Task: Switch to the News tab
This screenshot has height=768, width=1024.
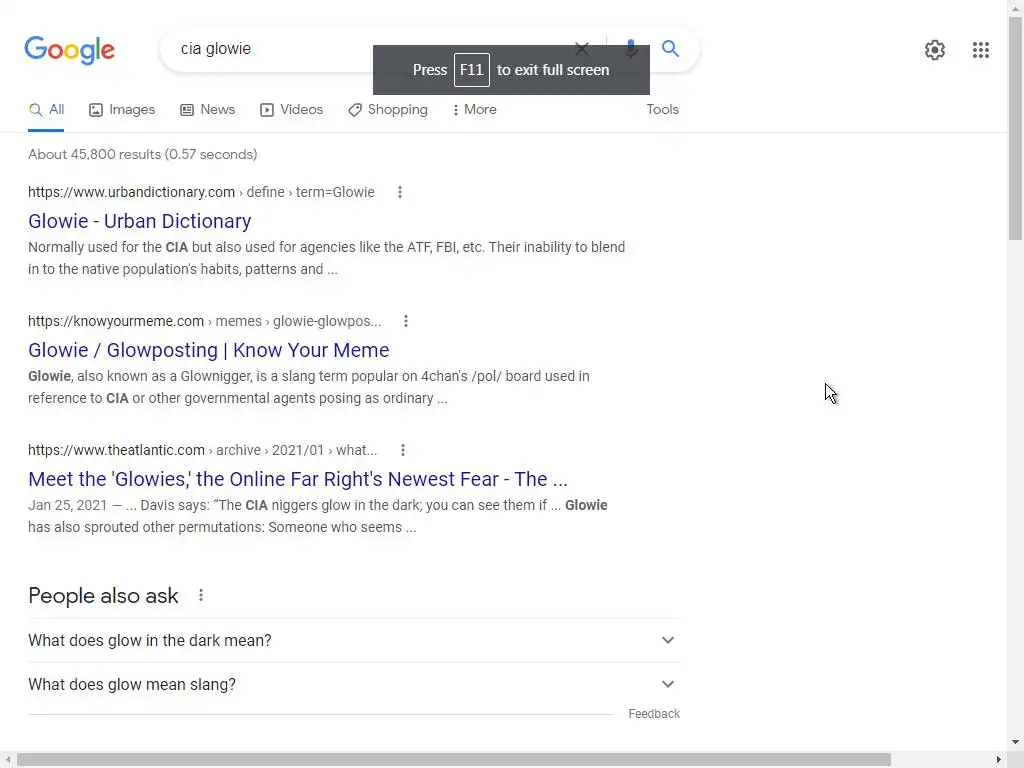Action: coord(208,110)
